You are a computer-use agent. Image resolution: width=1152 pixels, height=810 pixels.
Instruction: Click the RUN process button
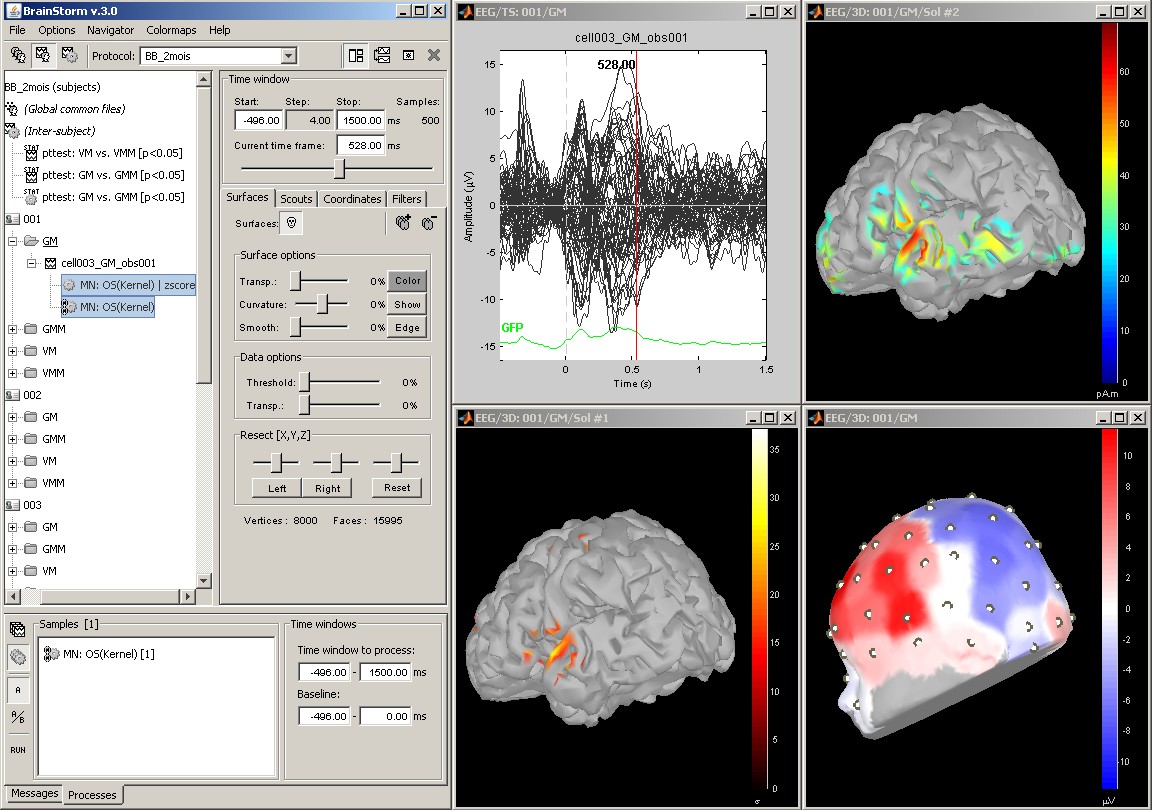tap(18, 749)
